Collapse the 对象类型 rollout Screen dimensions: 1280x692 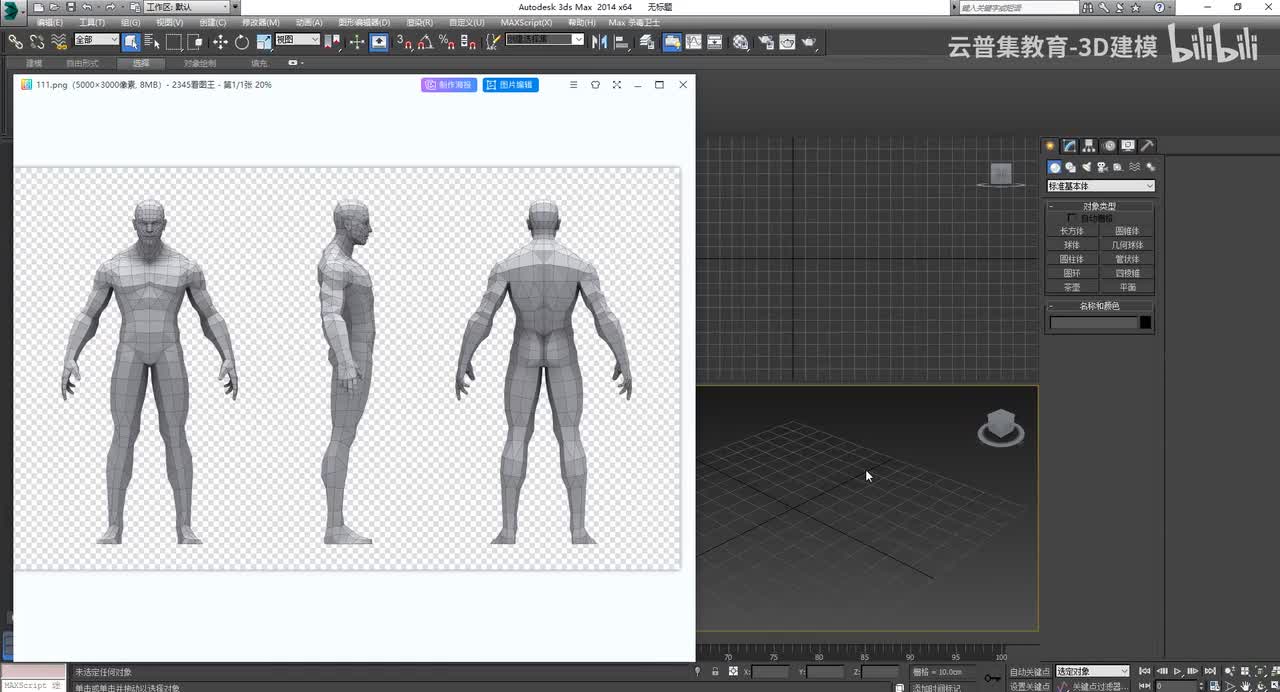coord(1099,206)
